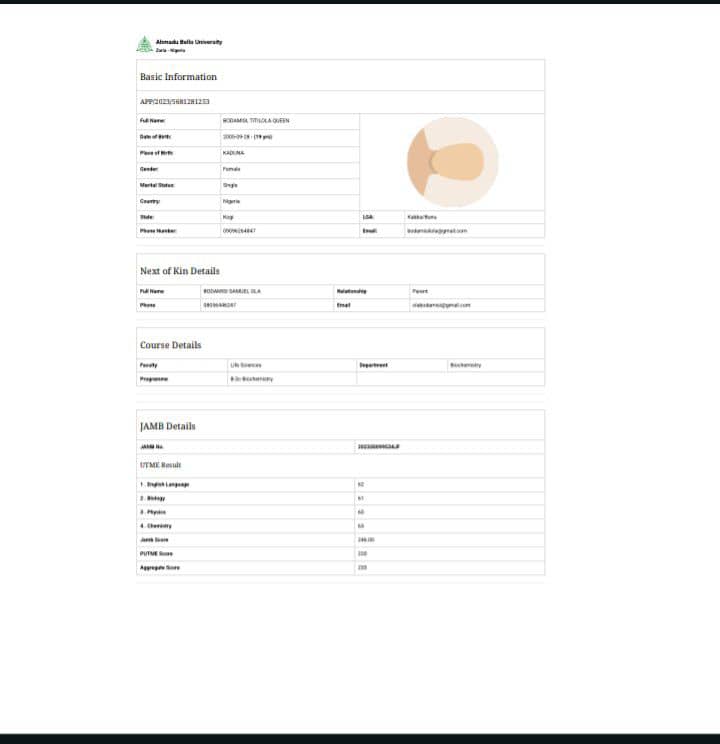This screenshot has height=744, width=720.
Task: Click the Ahmadu Bello University title text
Action: point(189,42)
